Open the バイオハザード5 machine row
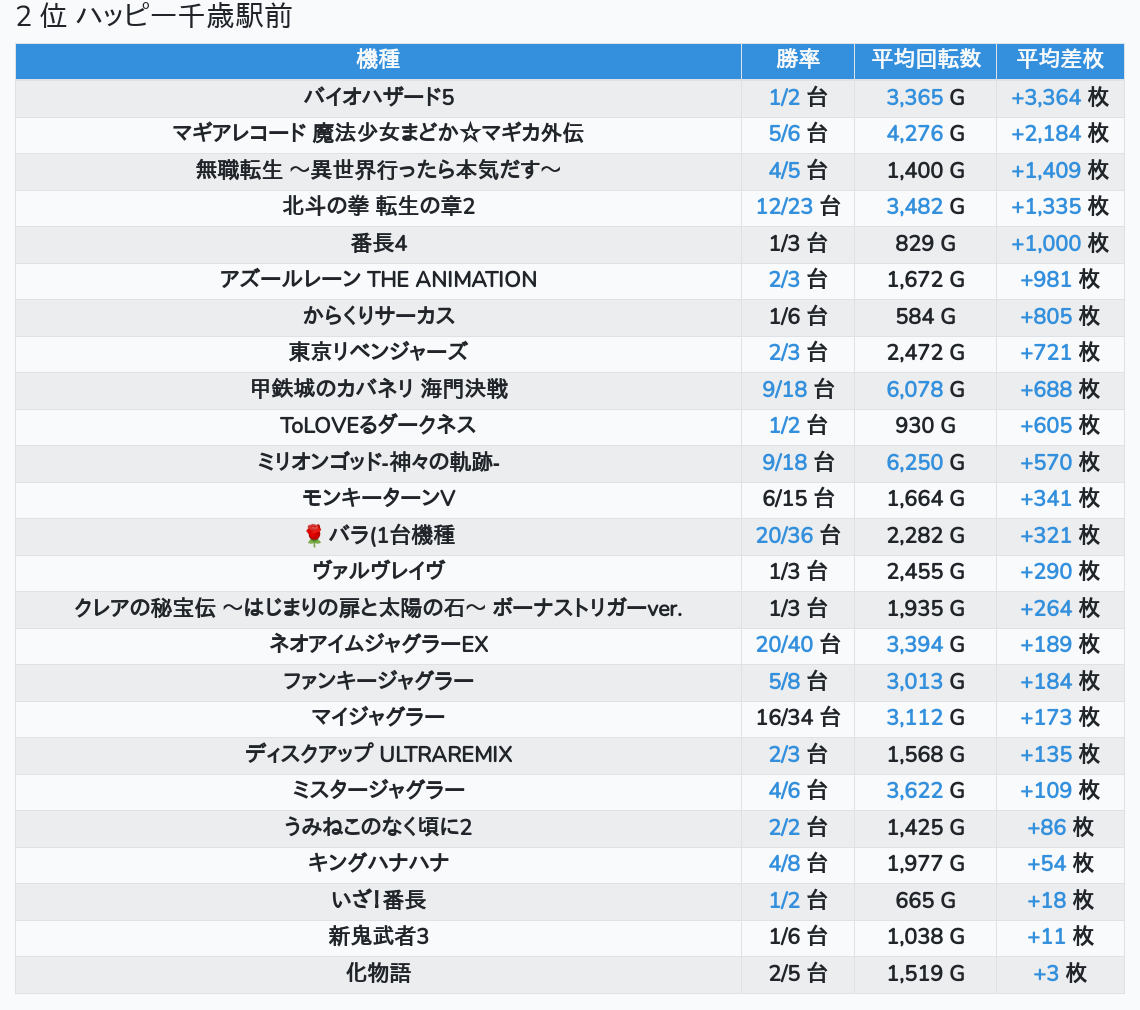 click(378, 97)
